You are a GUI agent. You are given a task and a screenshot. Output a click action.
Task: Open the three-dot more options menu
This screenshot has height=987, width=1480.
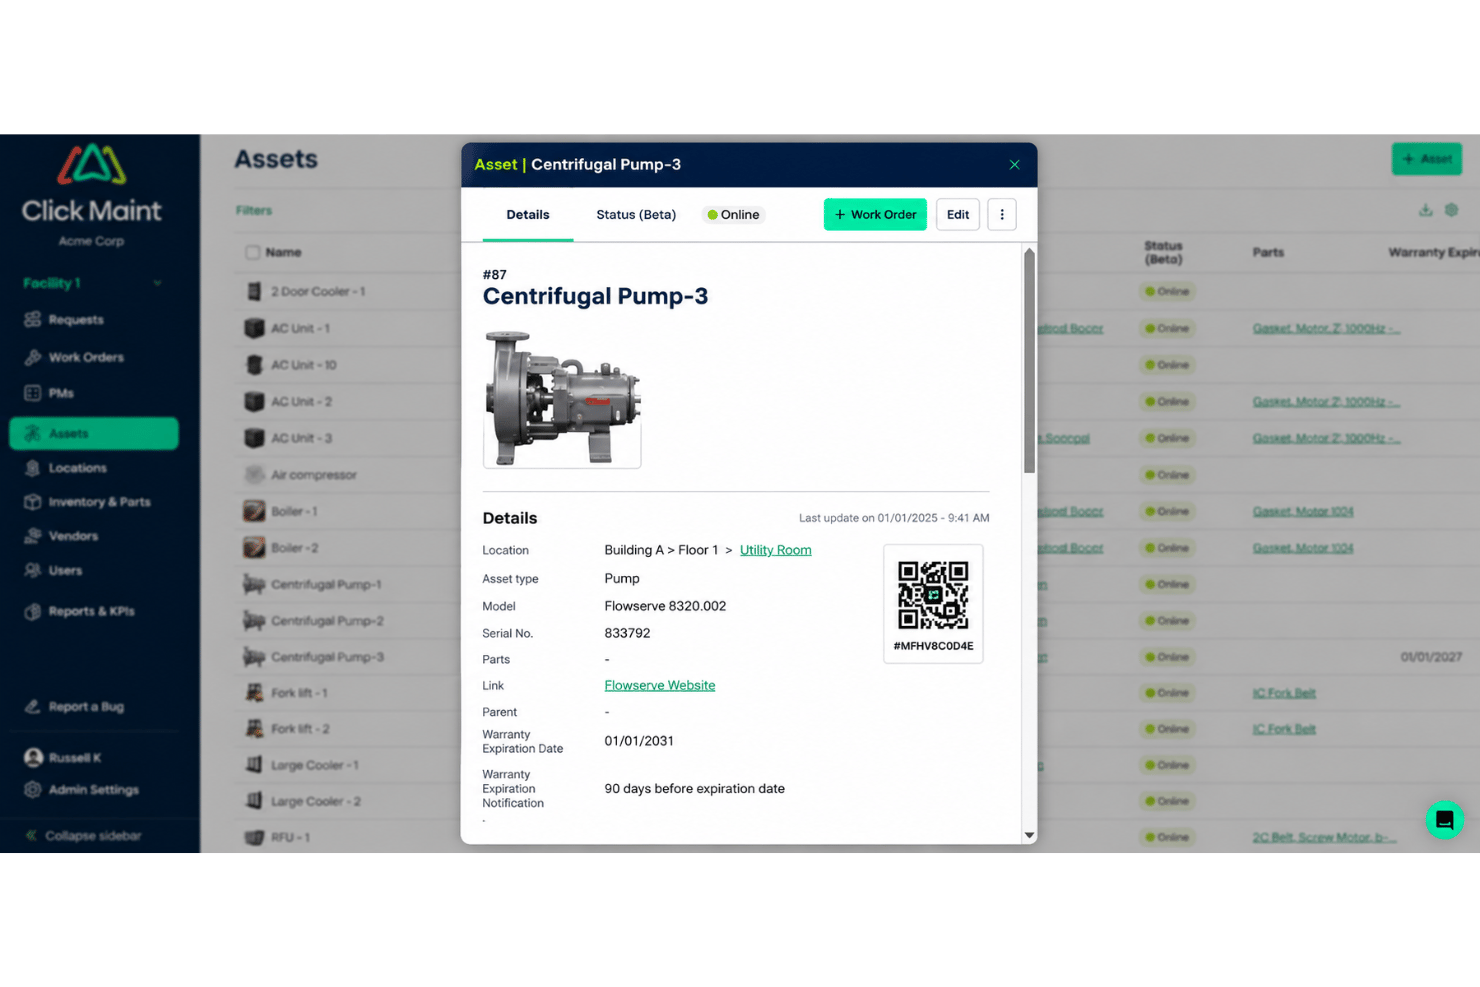(1002, 215)
